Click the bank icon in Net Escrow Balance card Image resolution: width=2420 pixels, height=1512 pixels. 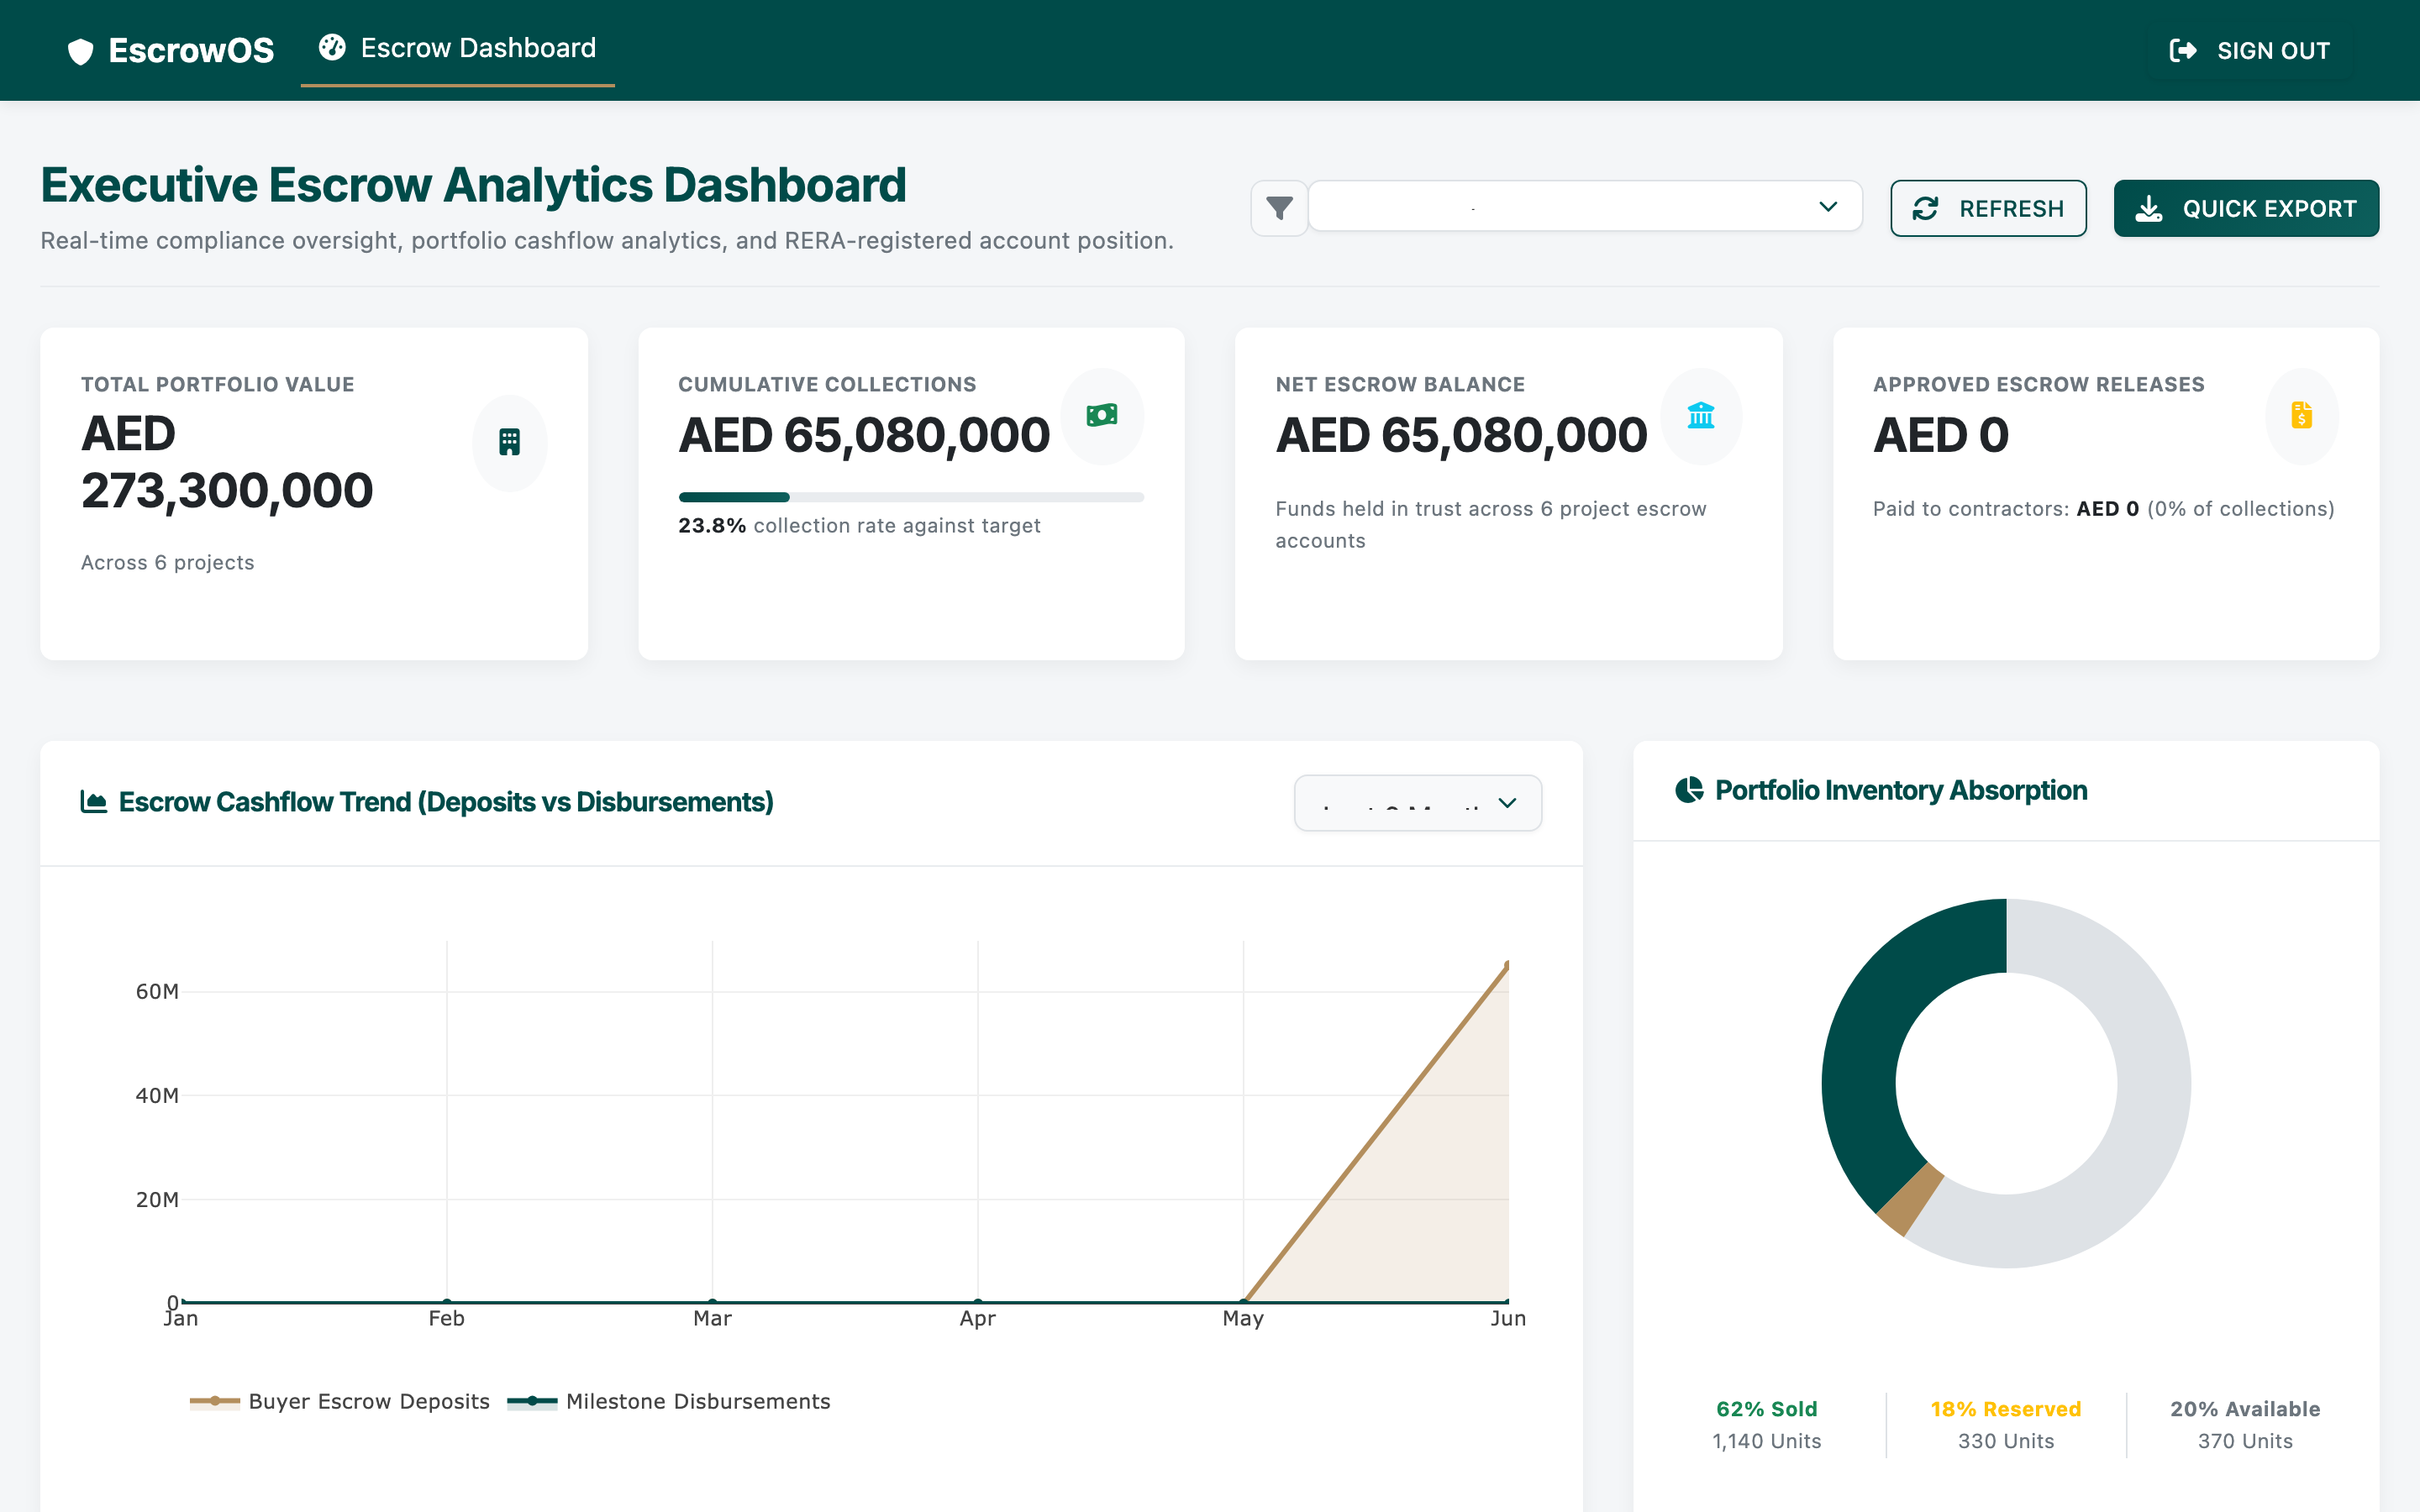[1700, 415]
